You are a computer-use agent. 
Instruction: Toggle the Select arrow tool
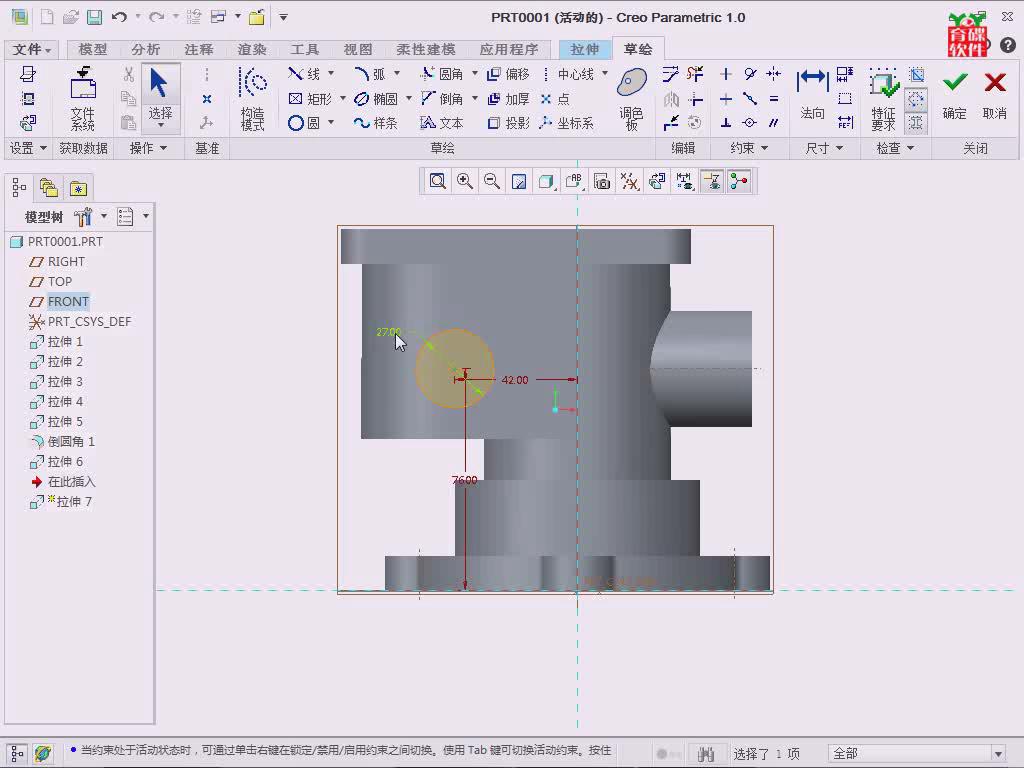point(161,97)
